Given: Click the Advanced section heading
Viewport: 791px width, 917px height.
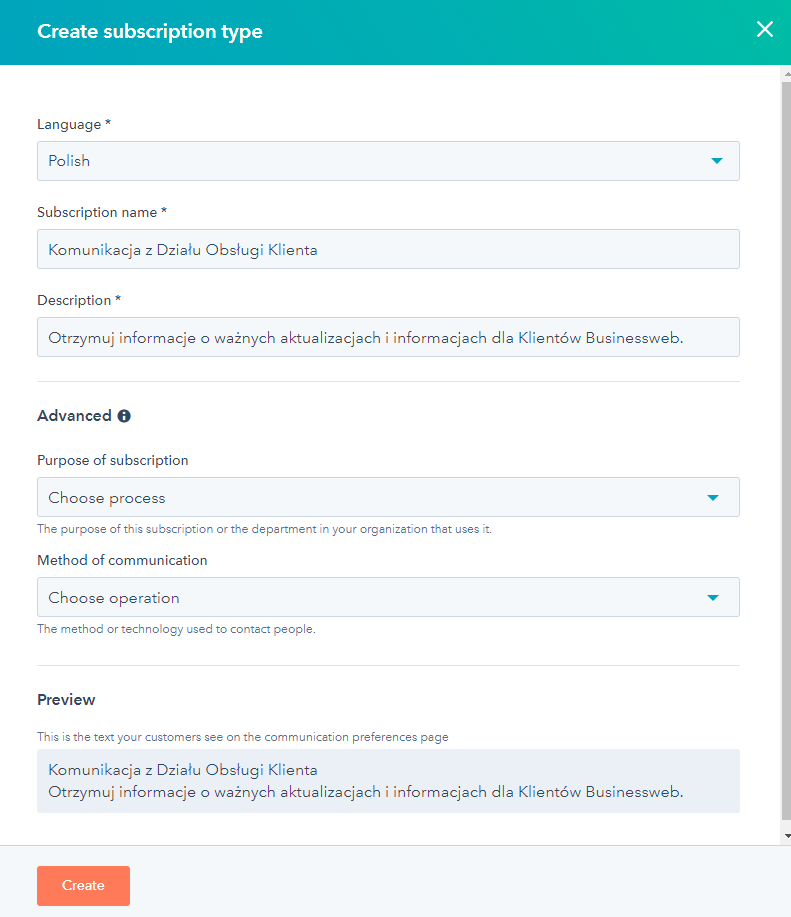Looking at the screenshot, I should [x=74, y=416].
